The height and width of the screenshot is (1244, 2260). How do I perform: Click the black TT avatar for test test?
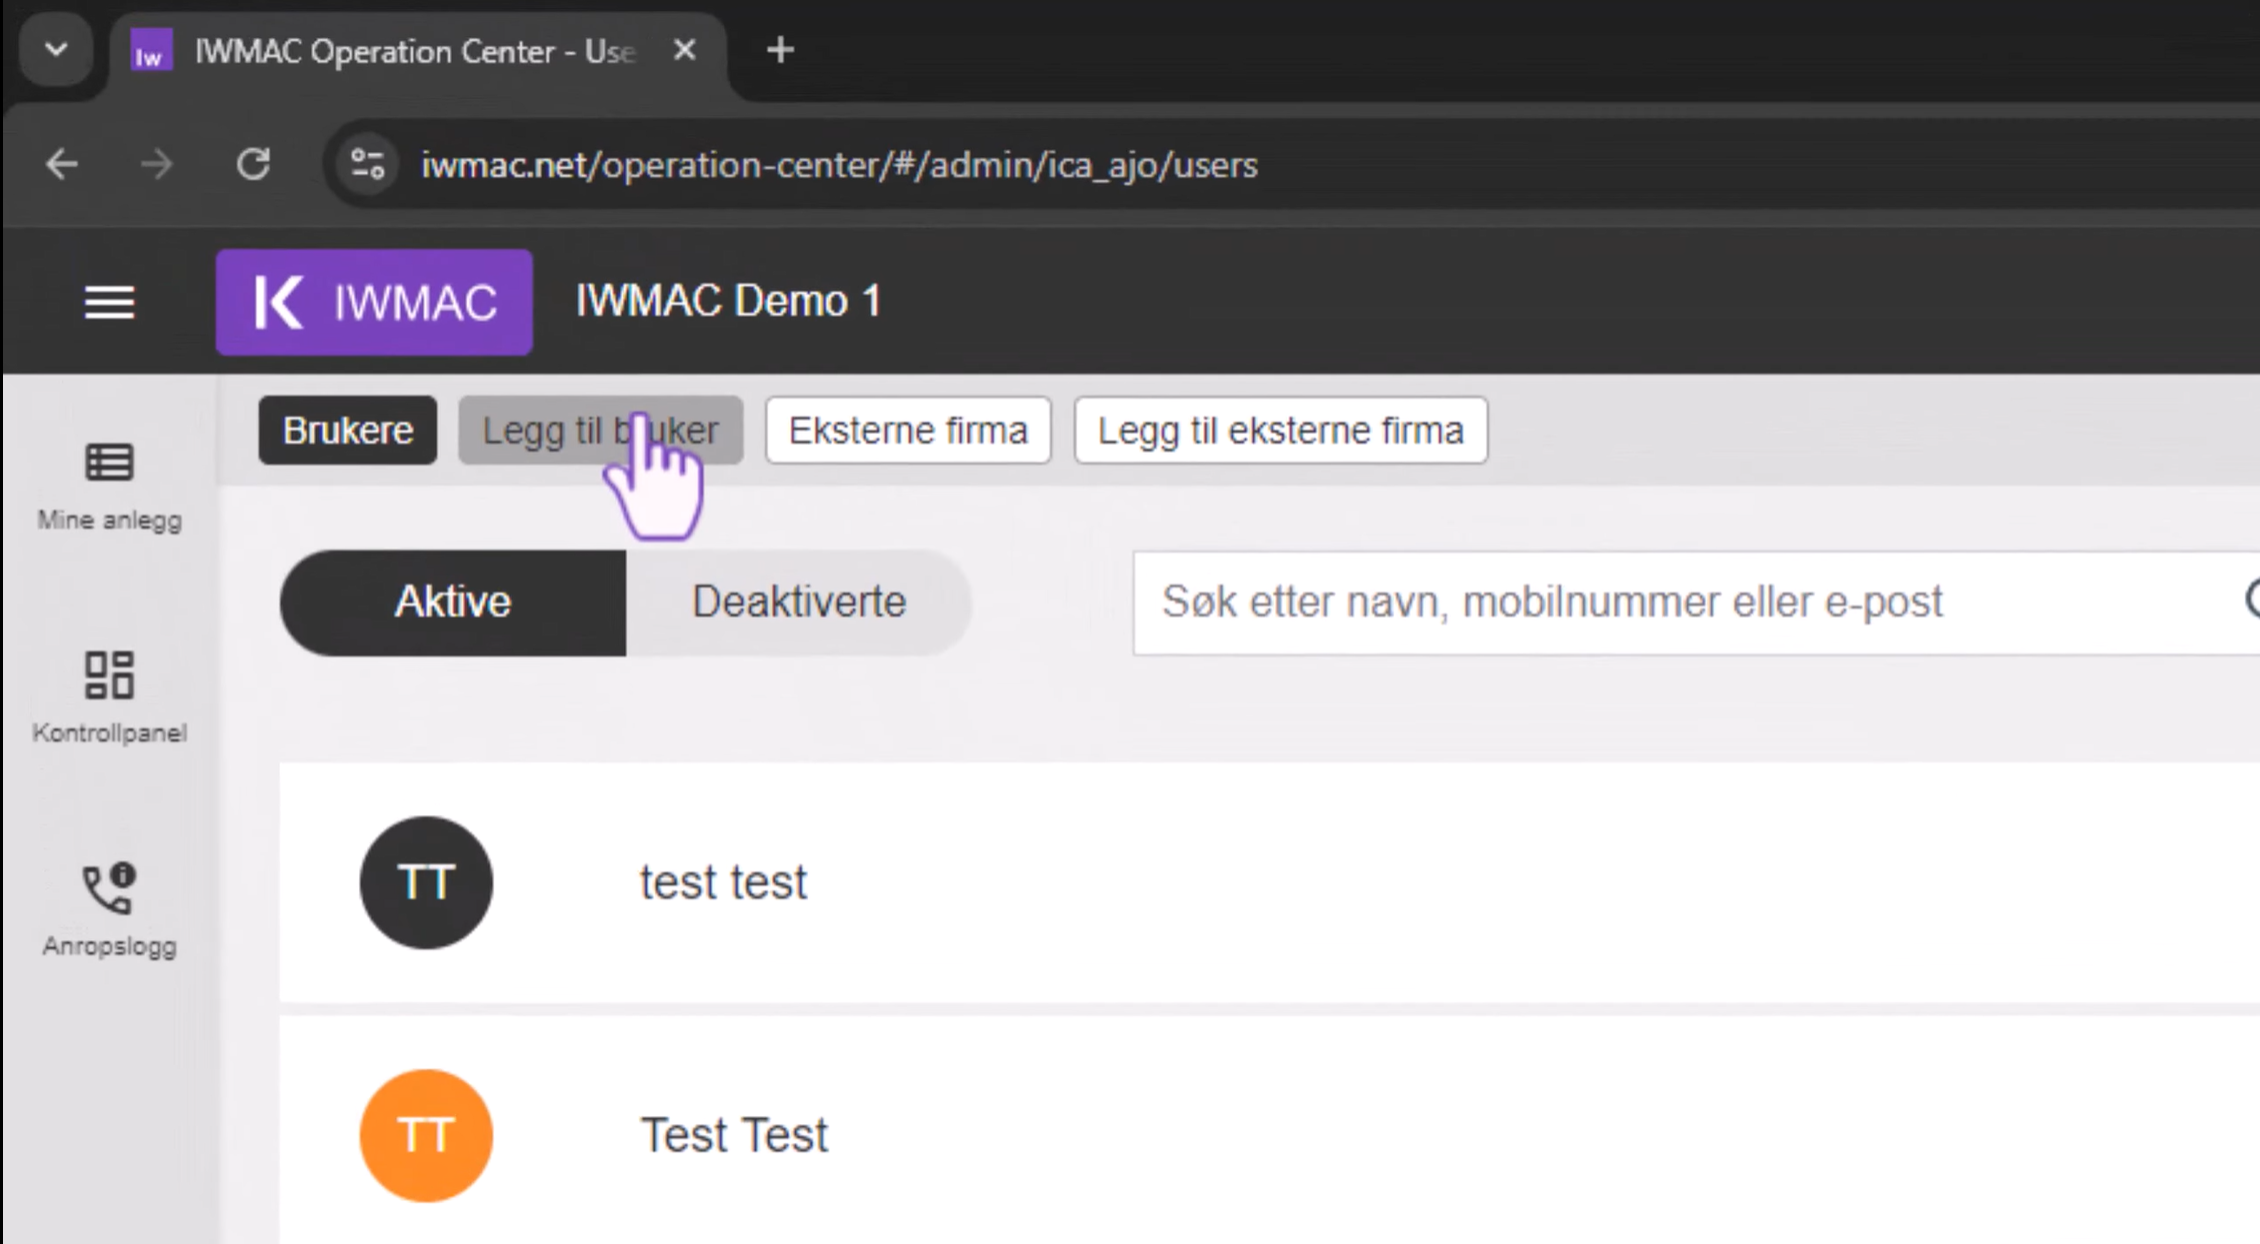pyautogui.click(x=426, y=882)
